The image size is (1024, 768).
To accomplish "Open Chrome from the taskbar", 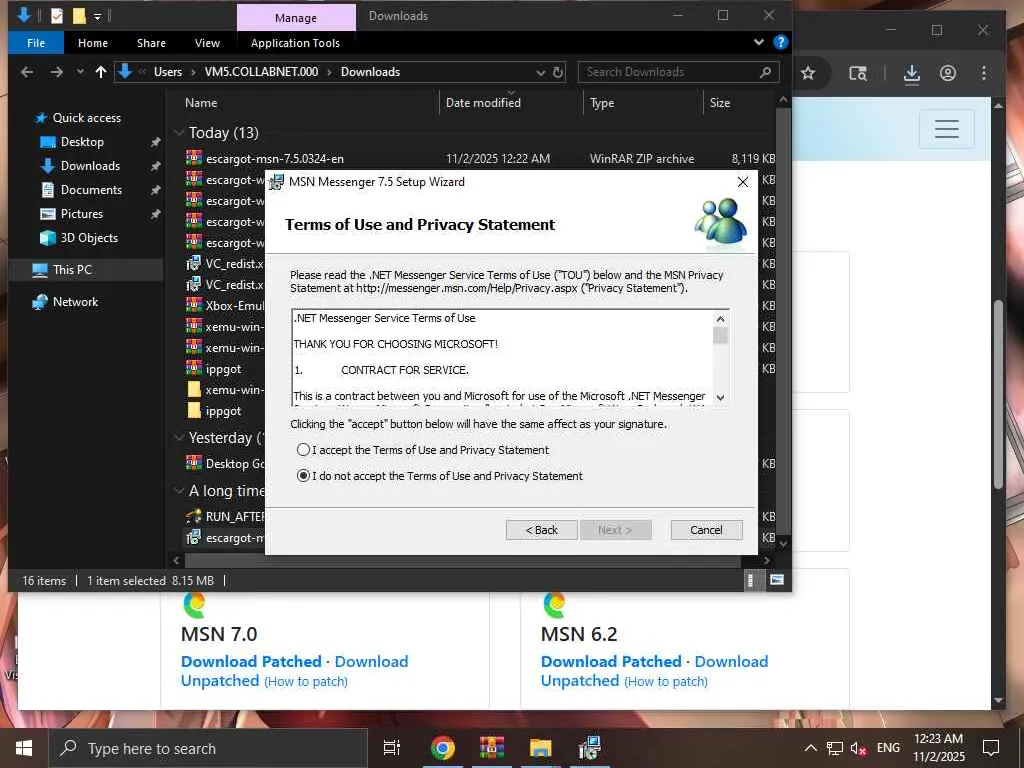I will pos(442,748).
